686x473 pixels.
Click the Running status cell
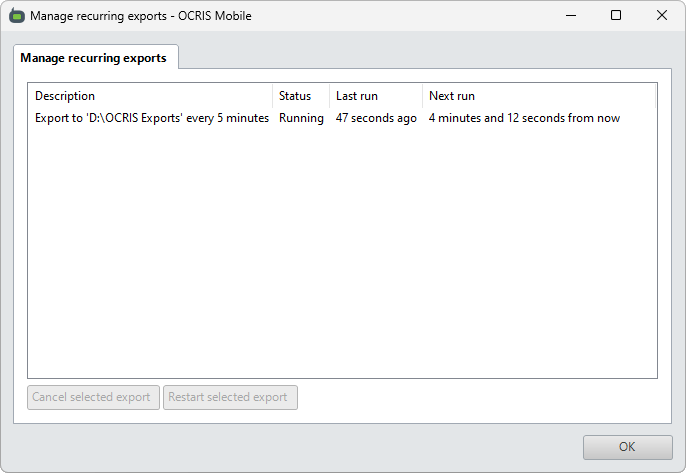point(301,118)
